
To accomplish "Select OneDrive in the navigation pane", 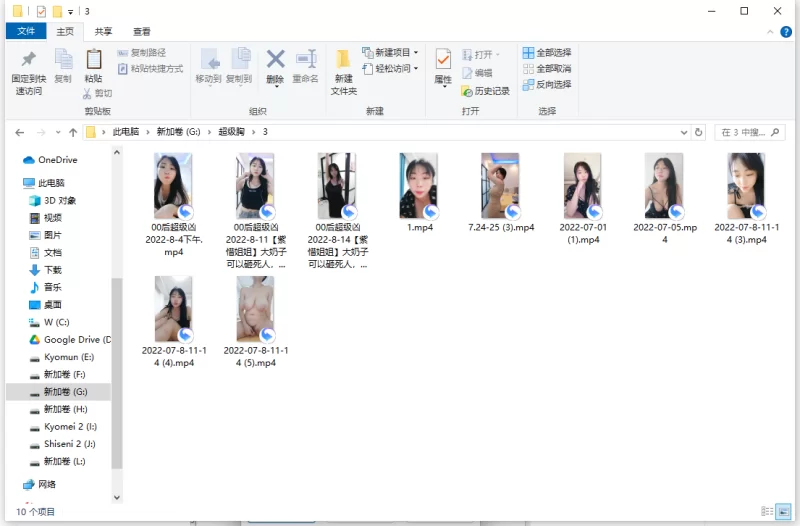I will [51, 160].
